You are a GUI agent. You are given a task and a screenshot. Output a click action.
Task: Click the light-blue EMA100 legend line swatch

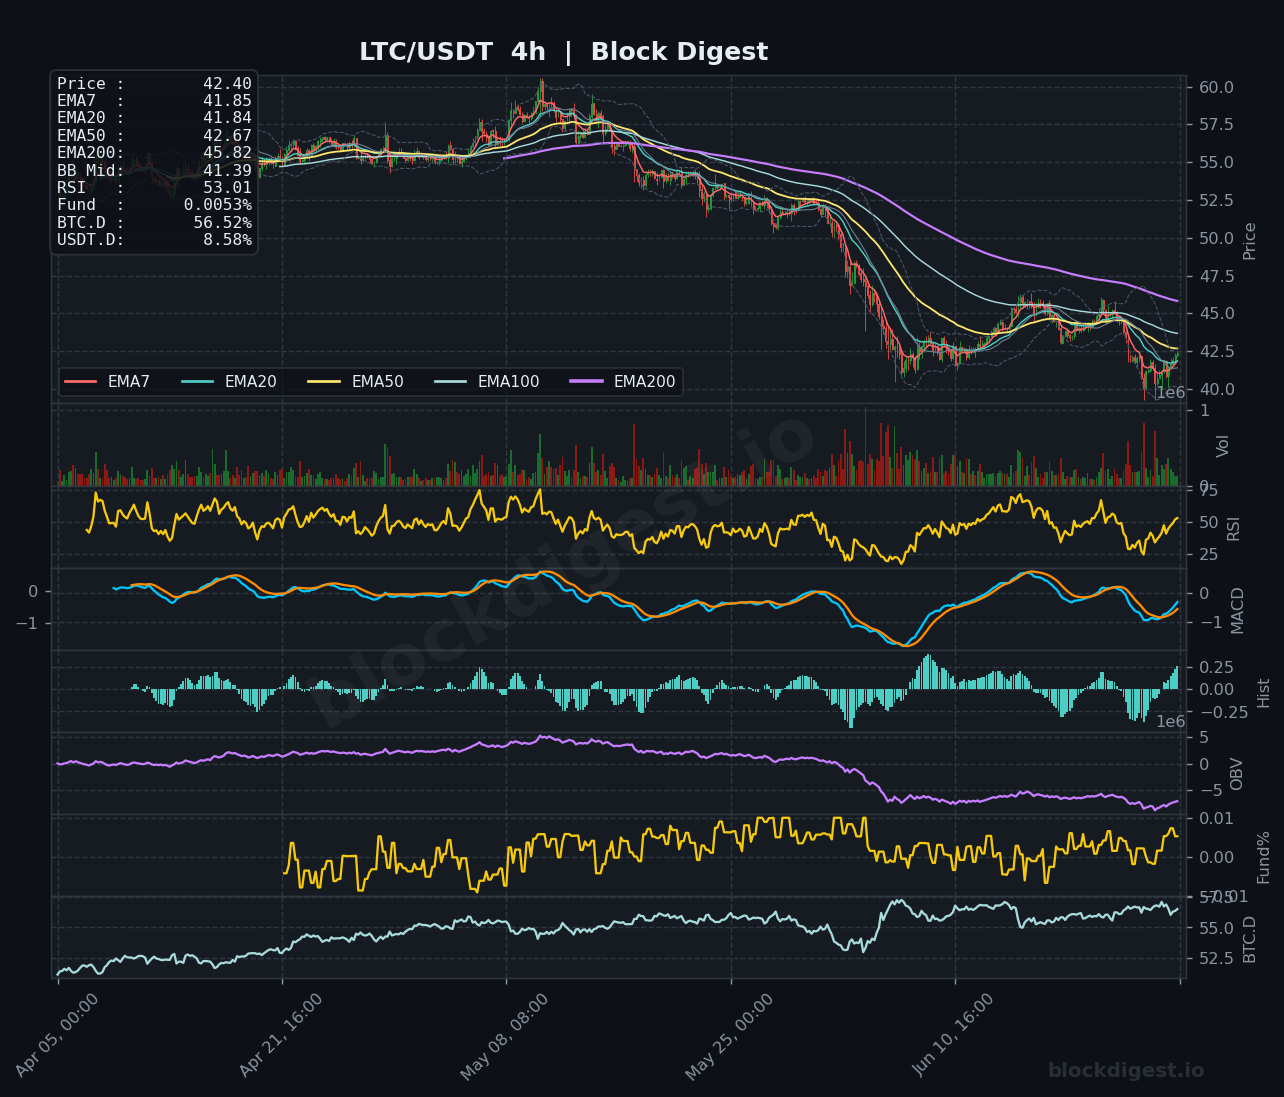click(451, 382)
